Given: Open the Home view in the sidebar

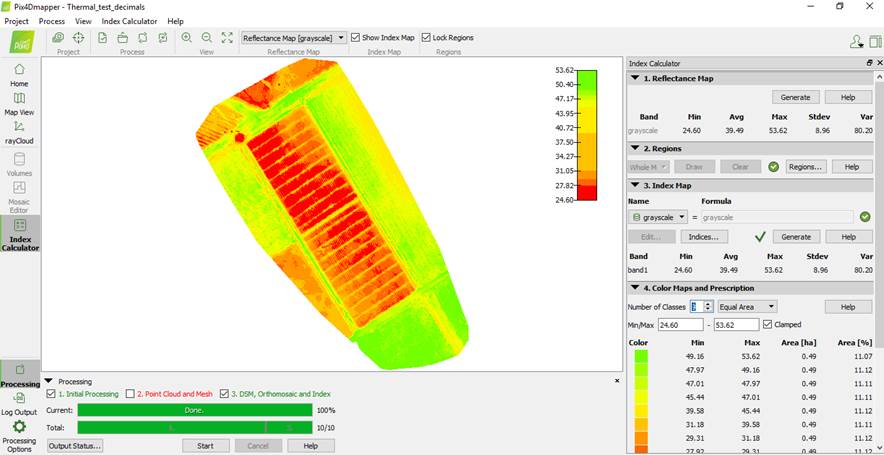Looking at the screenshot, I should tap(19, 75).
